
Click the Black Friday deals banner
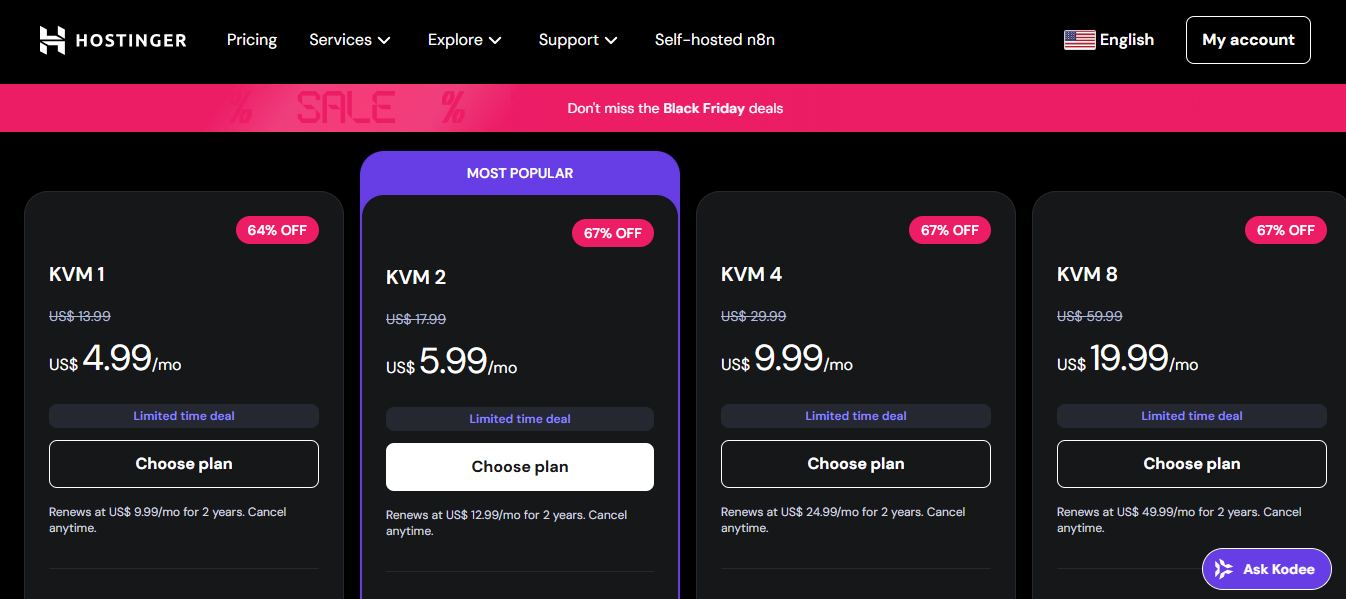pos(675,108)
